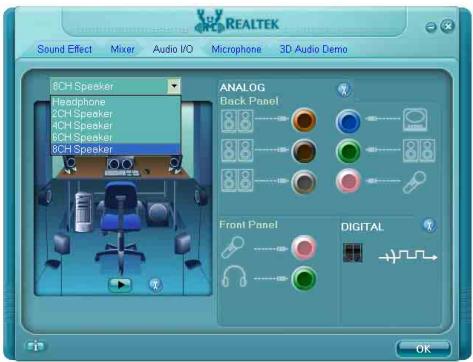The height and width of the screenshot is (362, 473).
Task: Open the 3D Audio Demo tab
Action: pyautogui.click(x=313, y=49)
